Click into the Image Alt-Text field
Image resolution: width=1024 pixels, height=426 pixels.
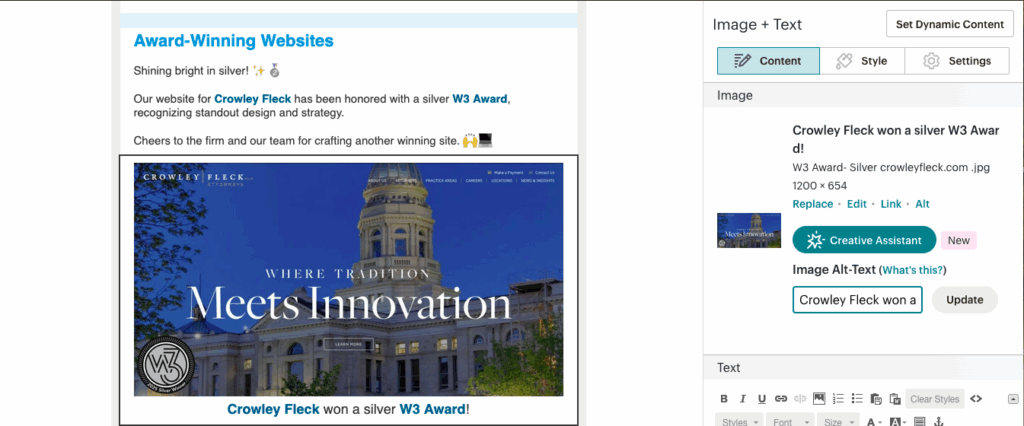coord(857,300)
